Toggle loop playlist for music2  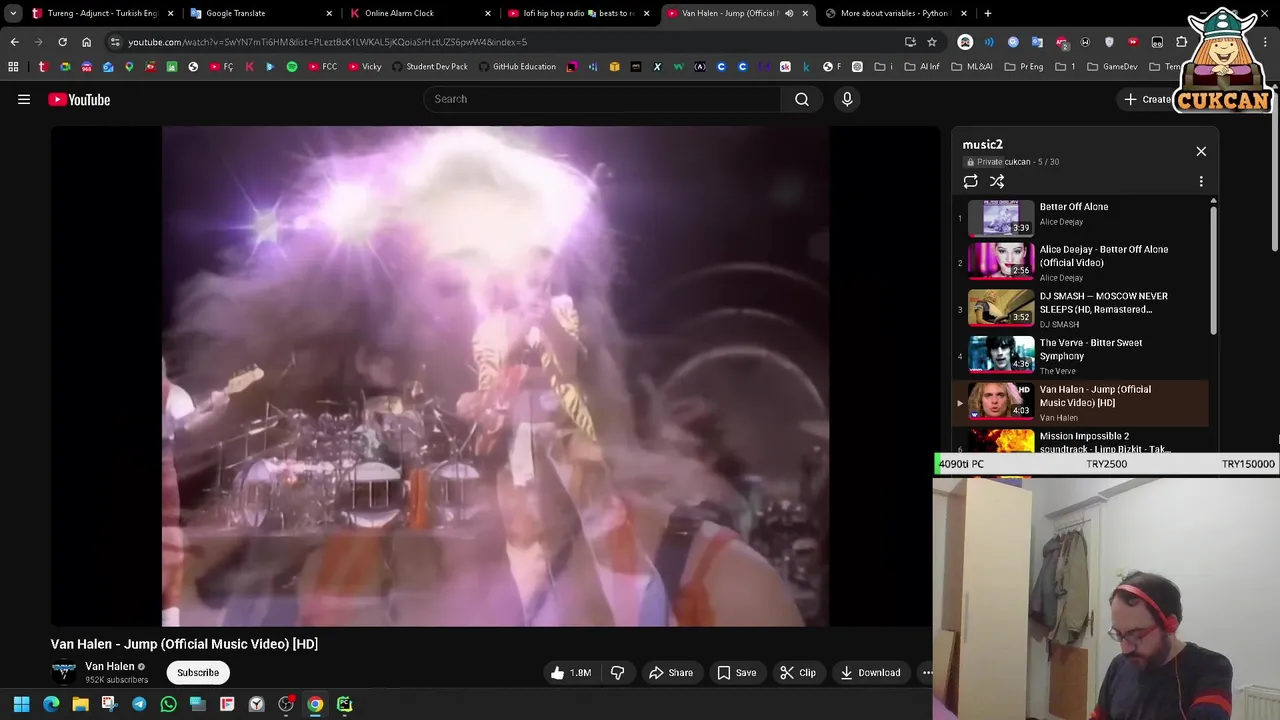[x=970, y=181]
